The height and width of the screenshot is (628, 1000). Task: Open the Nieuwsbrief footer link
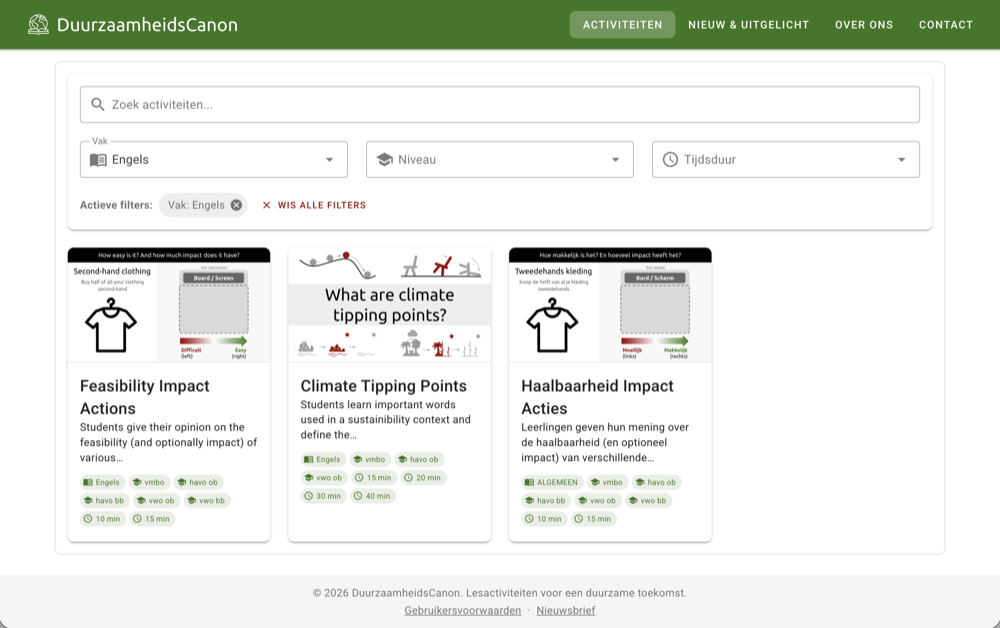[566, 610]
